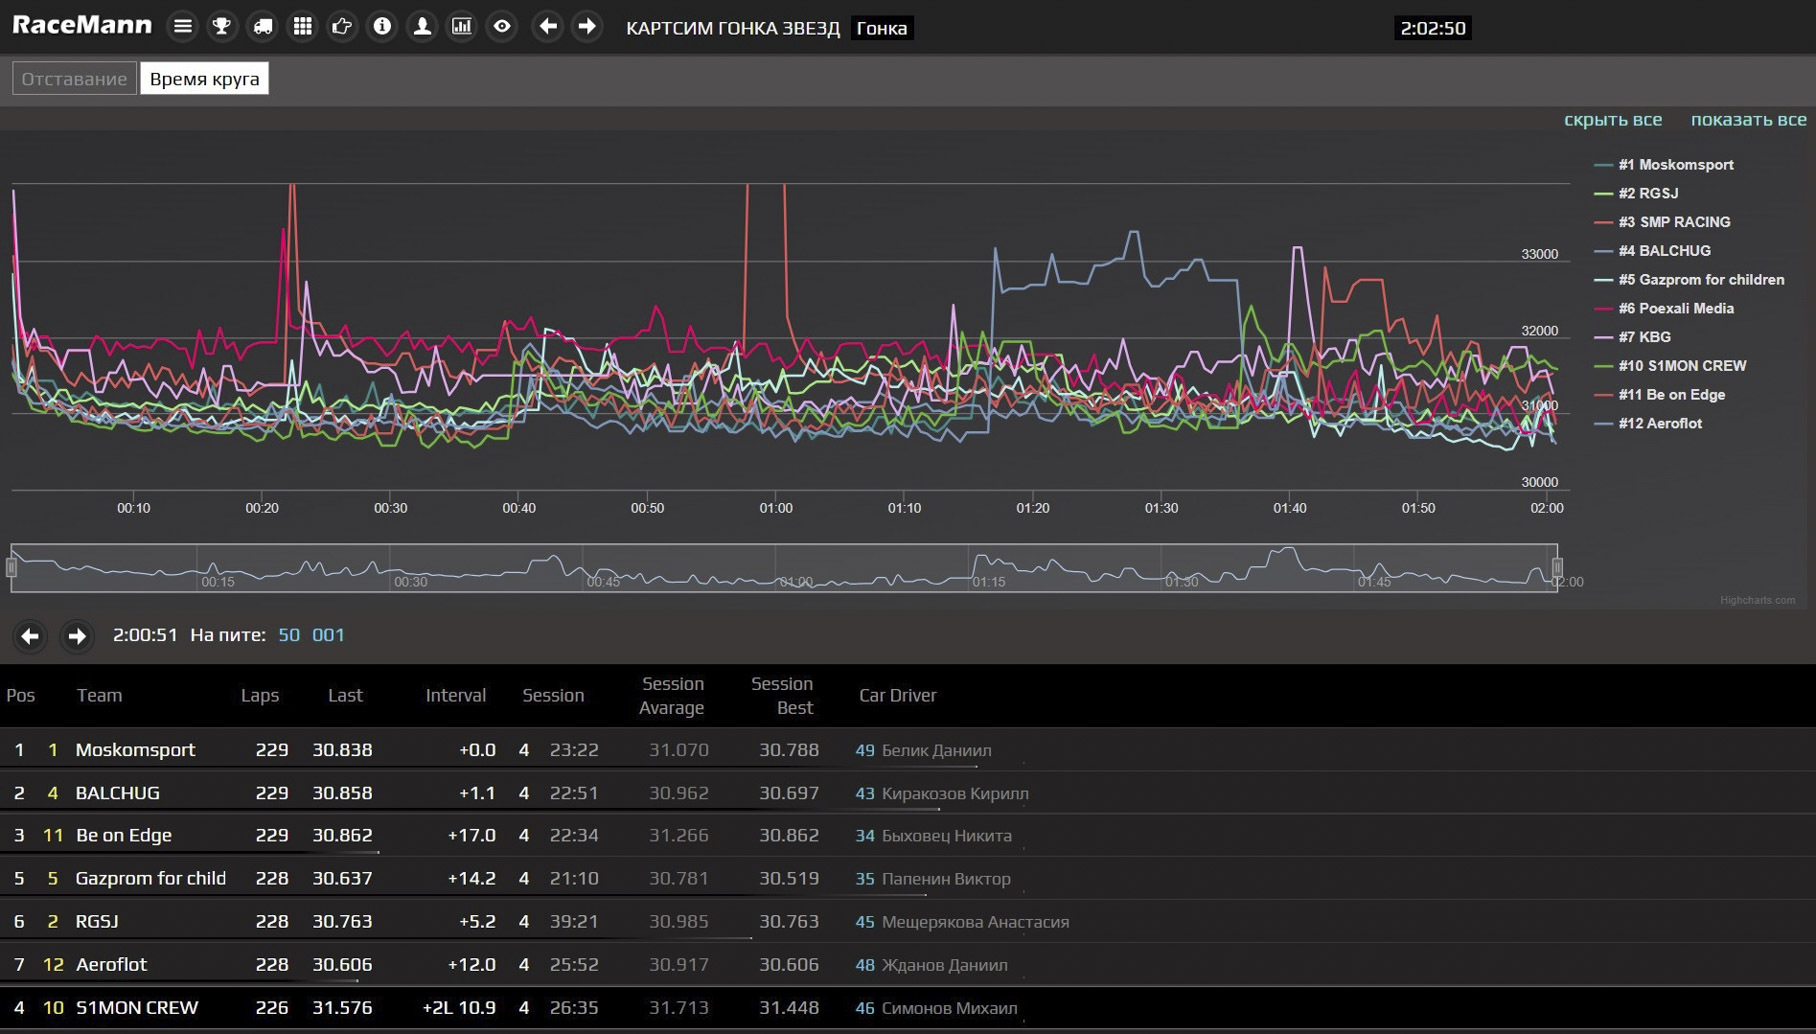Screen dimensions: 1816x1034
Task: Click the pointing hand icon
Action: click(342, 27)
